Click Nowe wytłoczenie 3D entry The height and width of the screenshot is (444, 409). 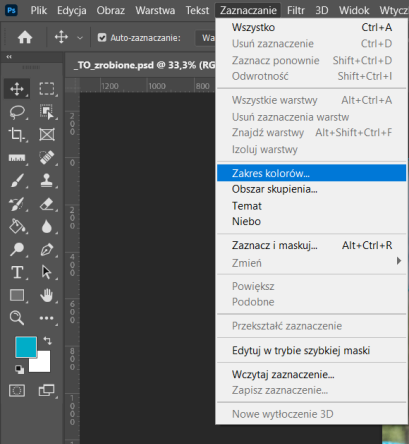tap(311, 414)
